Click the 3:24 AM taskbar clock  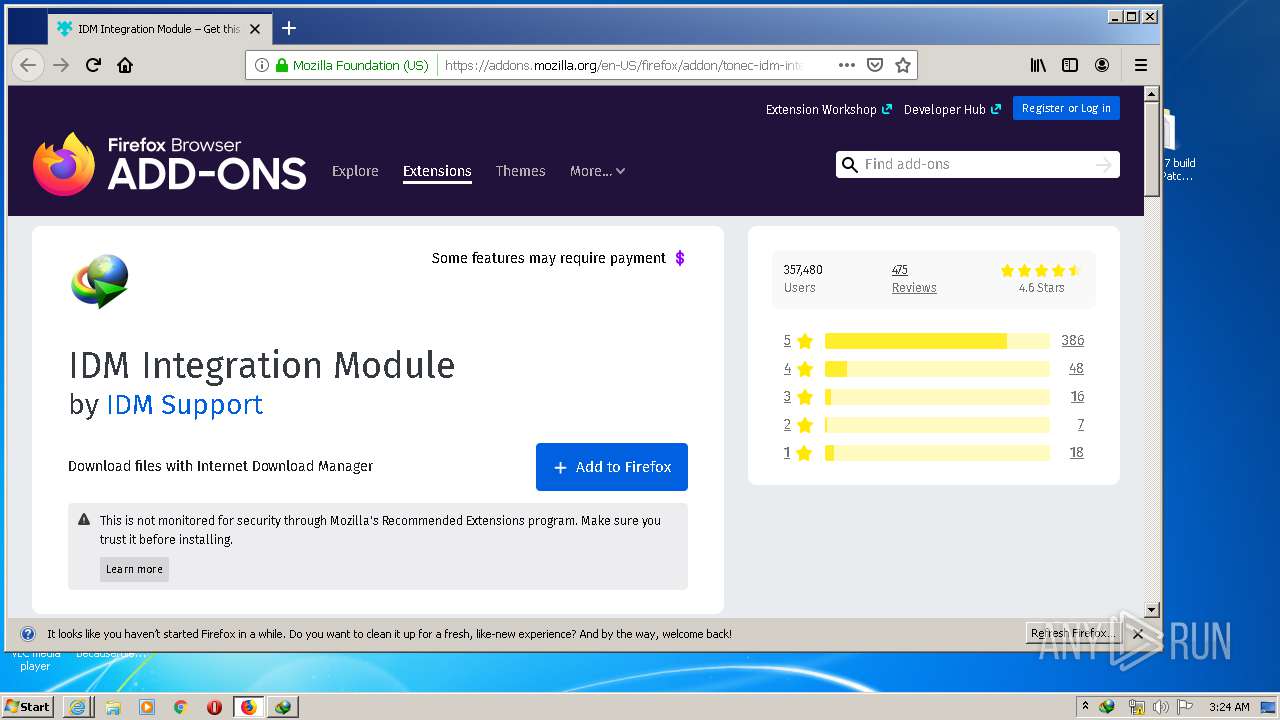(x=1229, y=707)
